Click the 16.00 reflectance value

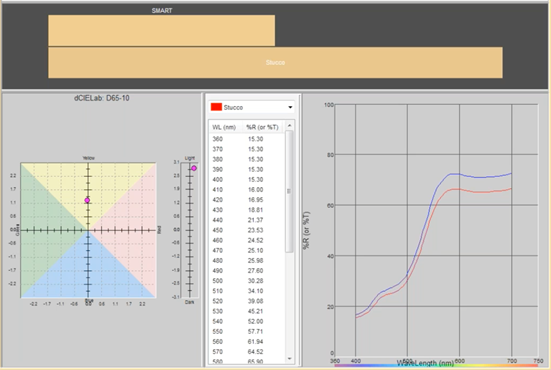tap(255, 190)
